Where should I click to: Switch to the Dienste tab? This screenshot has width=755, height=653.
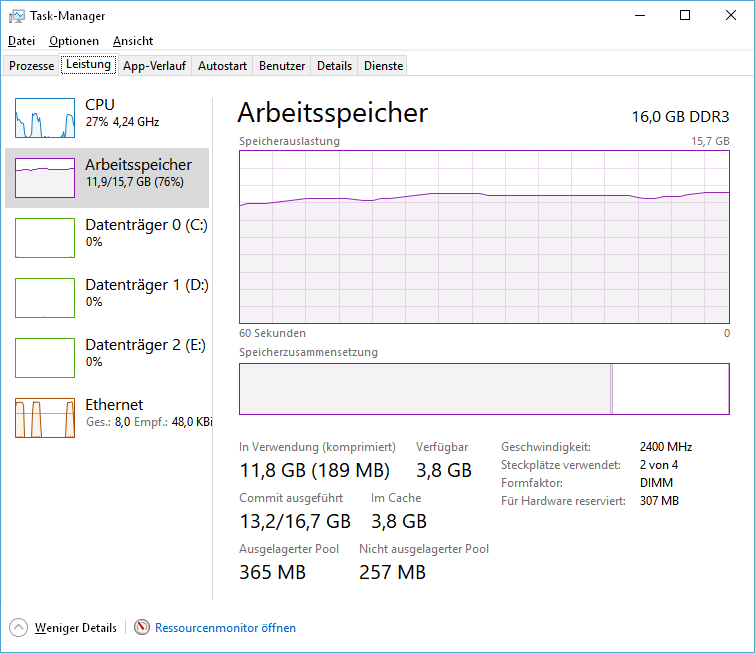[384, 66]
